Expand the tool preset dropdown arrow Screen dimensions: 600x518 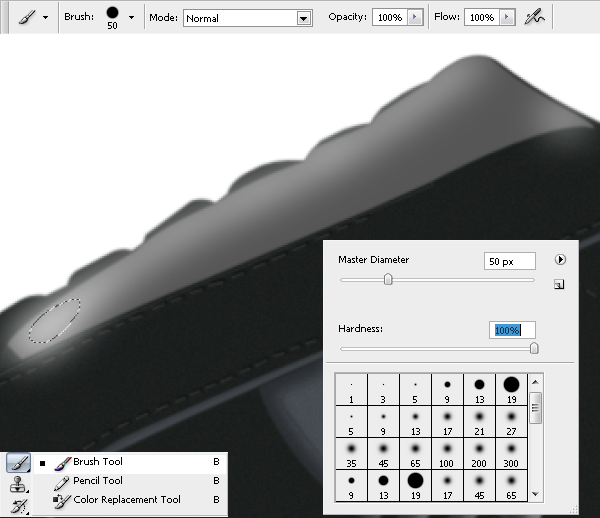click(x=46, y=17)
